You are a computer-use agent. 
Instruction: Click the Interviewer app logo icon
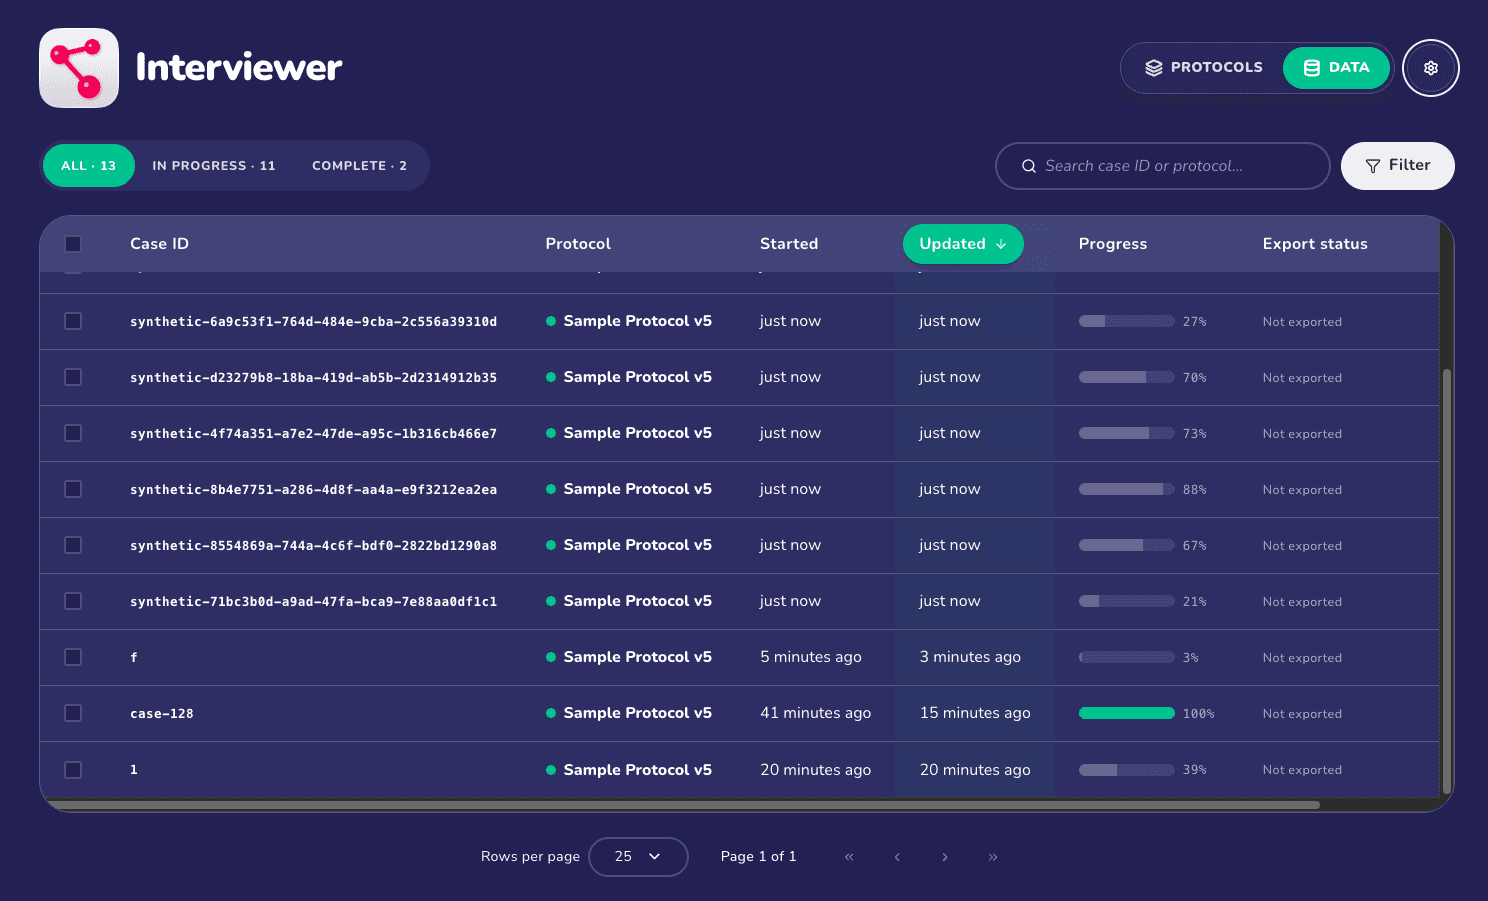pos(79,68)
